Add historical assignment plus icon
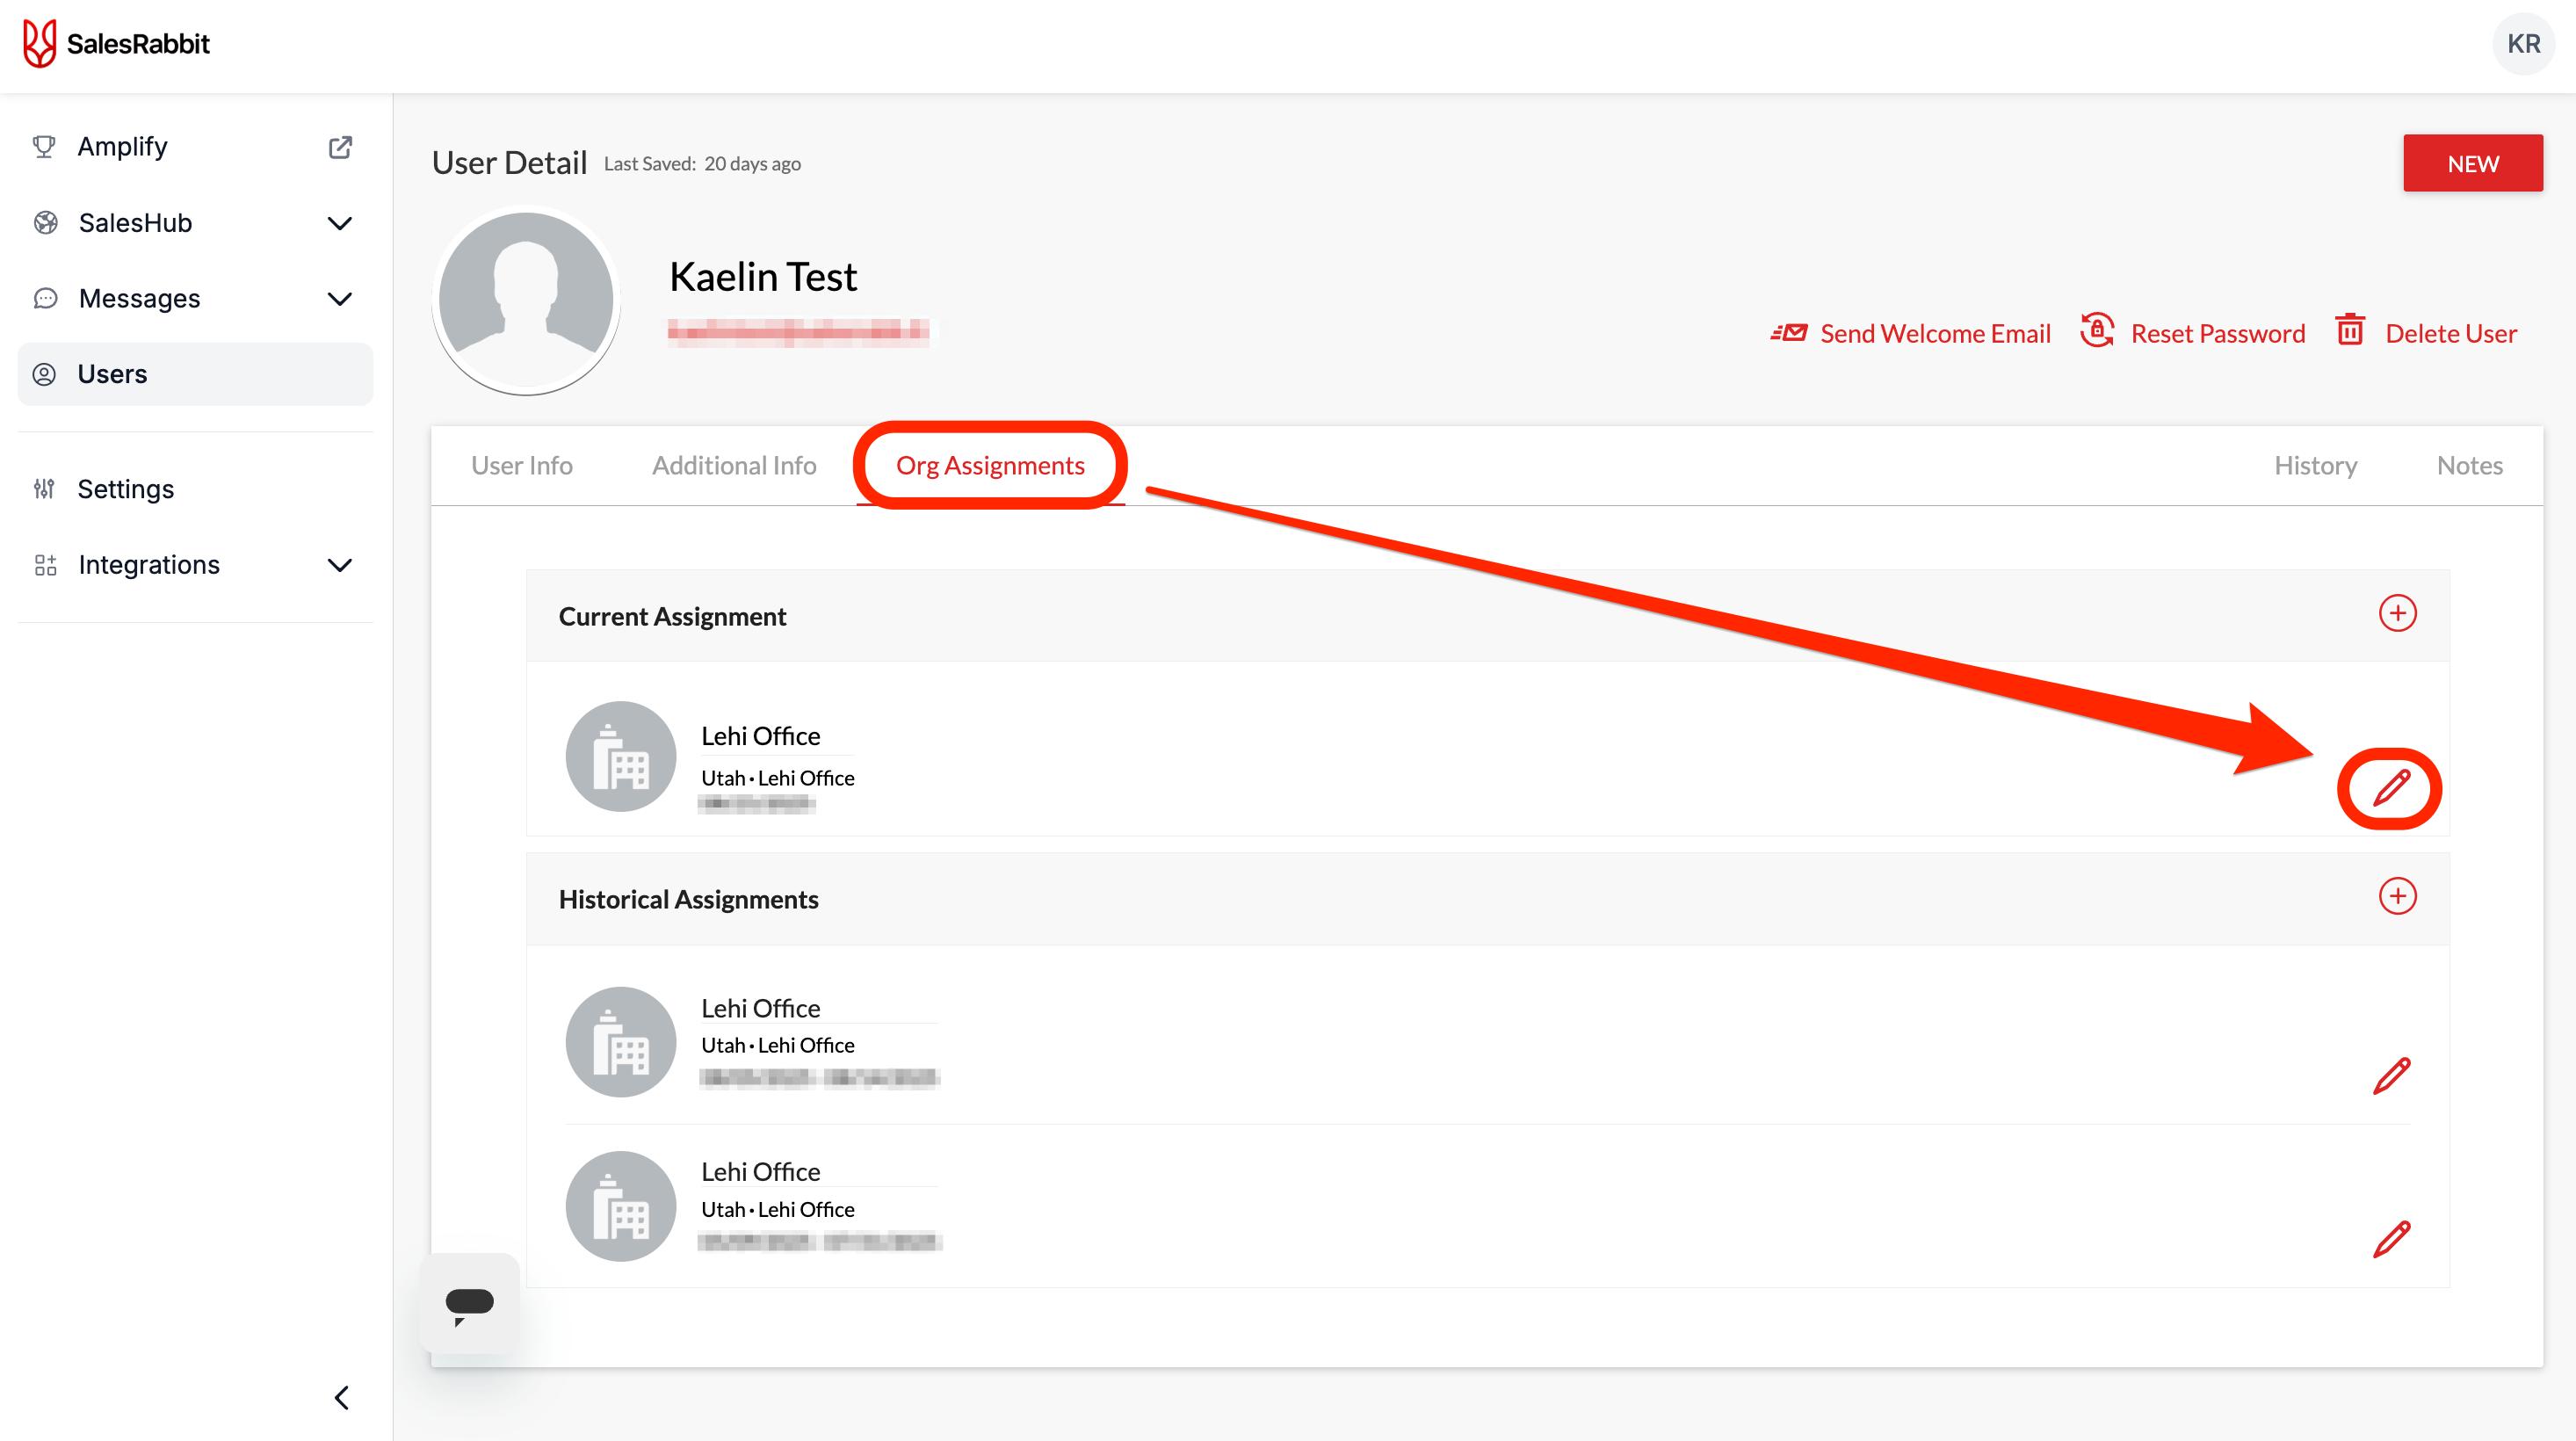 click(2397, 896)
